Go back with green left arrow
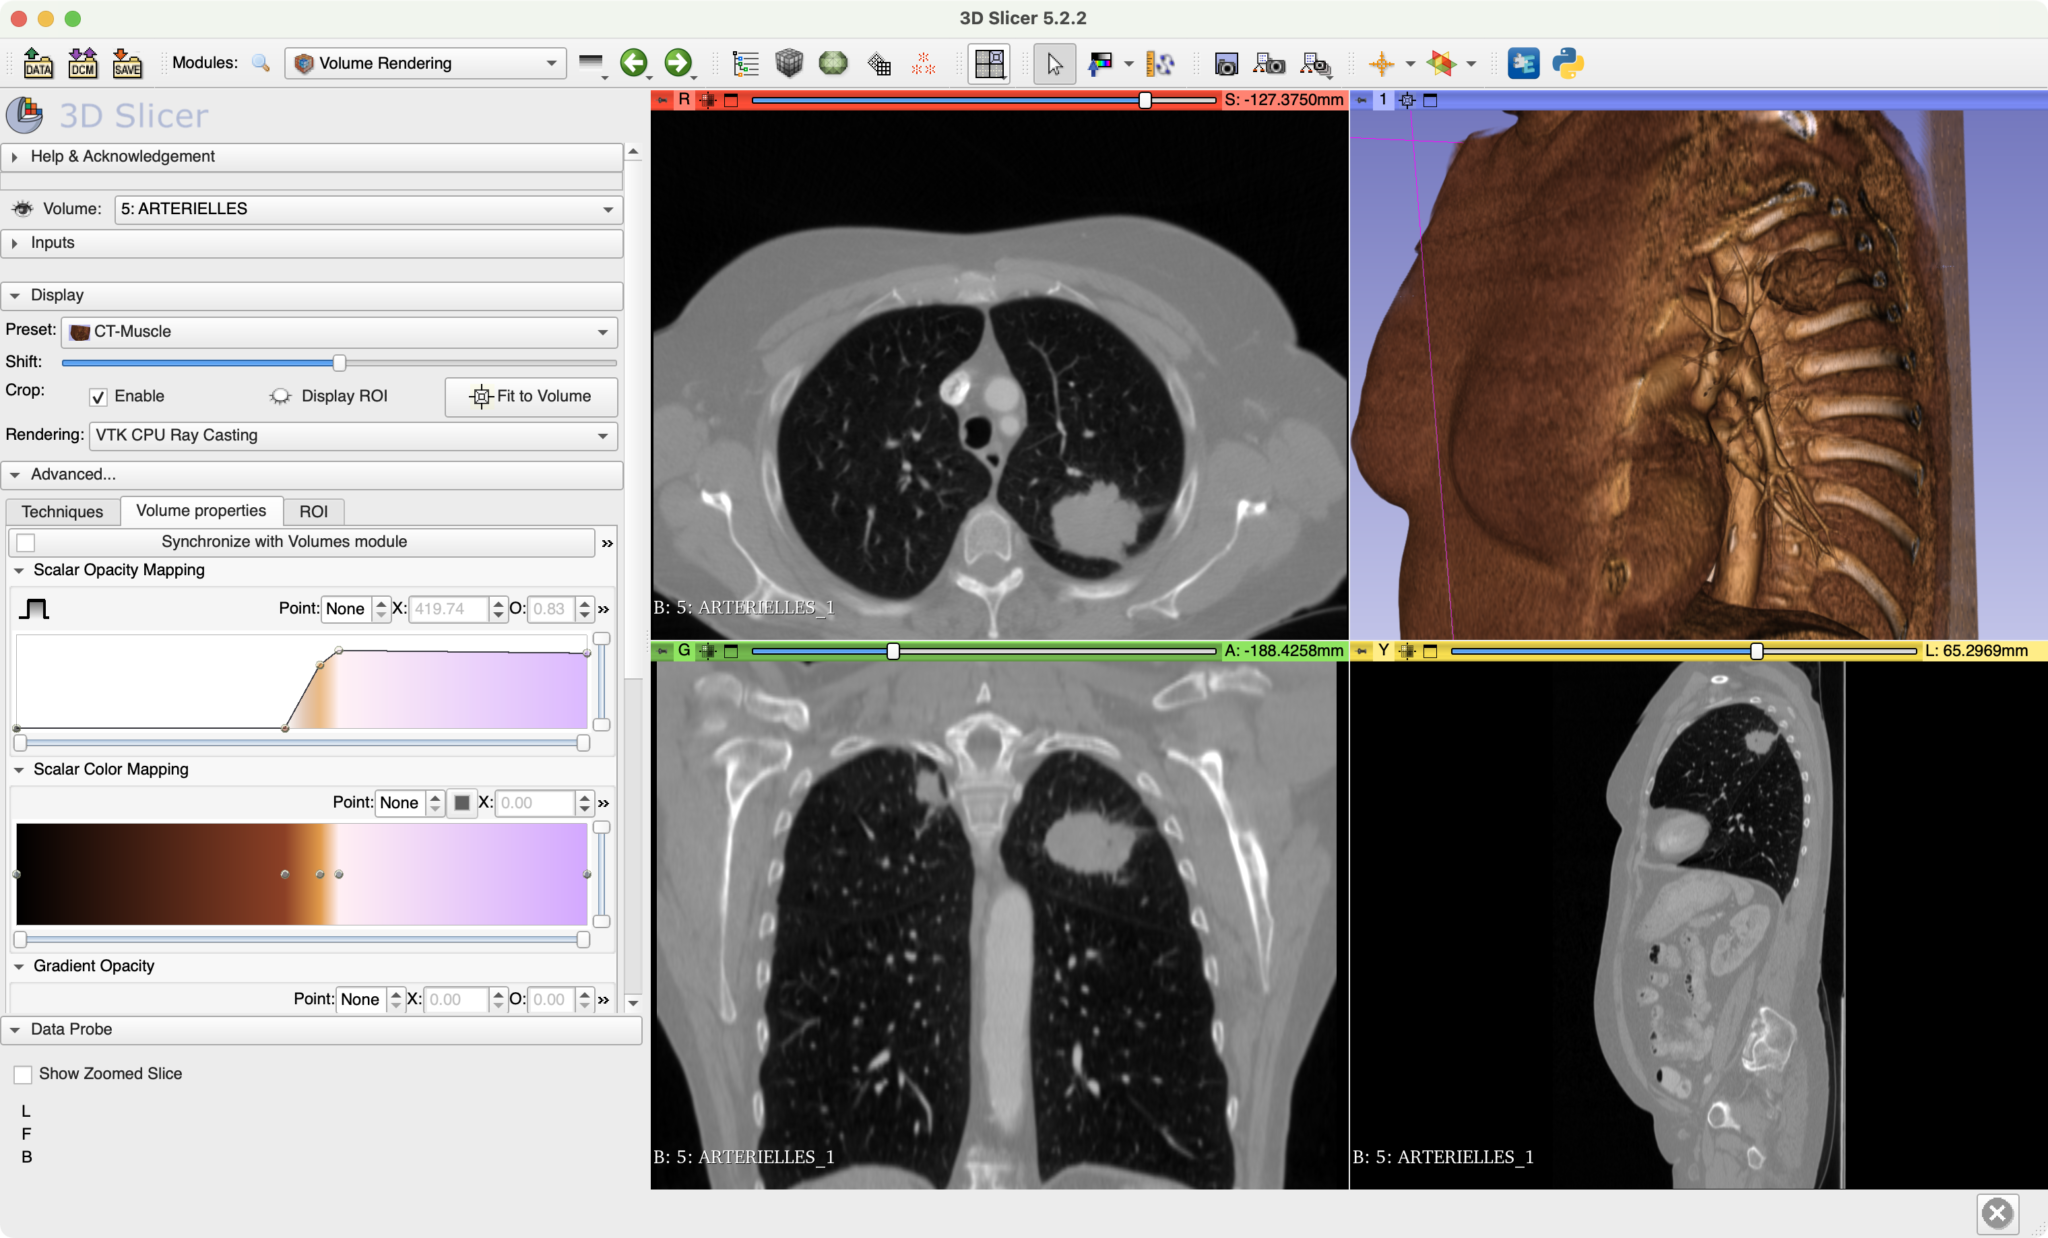This screenshot has height=1238, width=2048. click(x=633, y=63)
